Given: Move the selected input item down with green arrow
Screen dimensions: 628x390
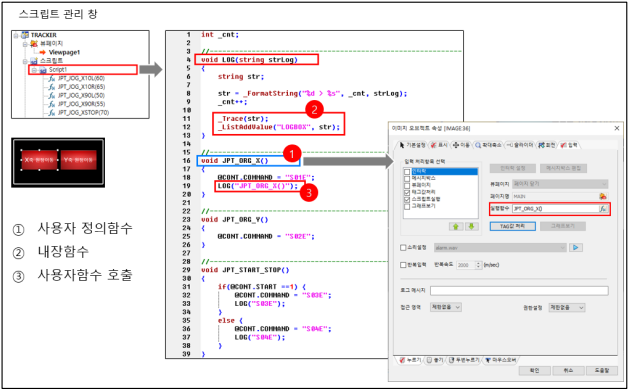Looking at the screenshot, I should click(471, 226).
